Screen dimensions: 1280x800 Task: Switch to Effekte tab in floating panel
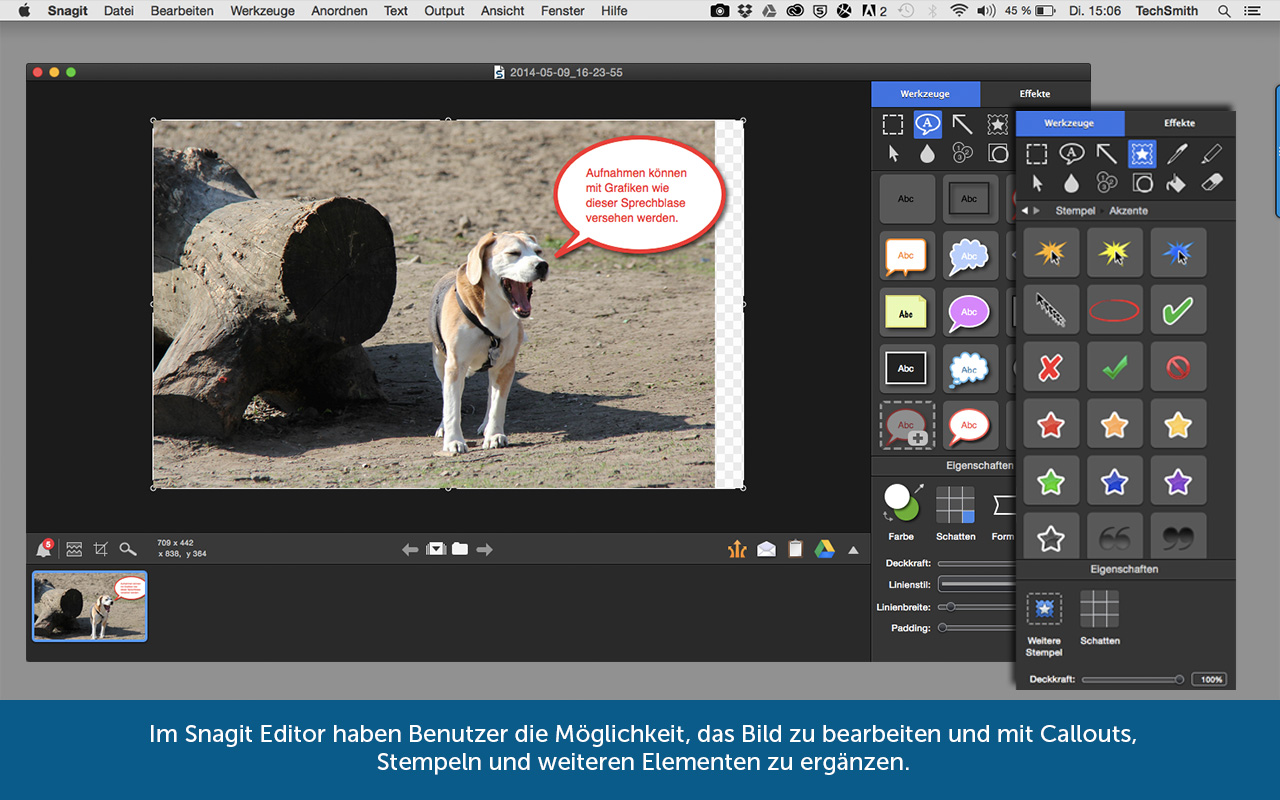coord(1179,123)
